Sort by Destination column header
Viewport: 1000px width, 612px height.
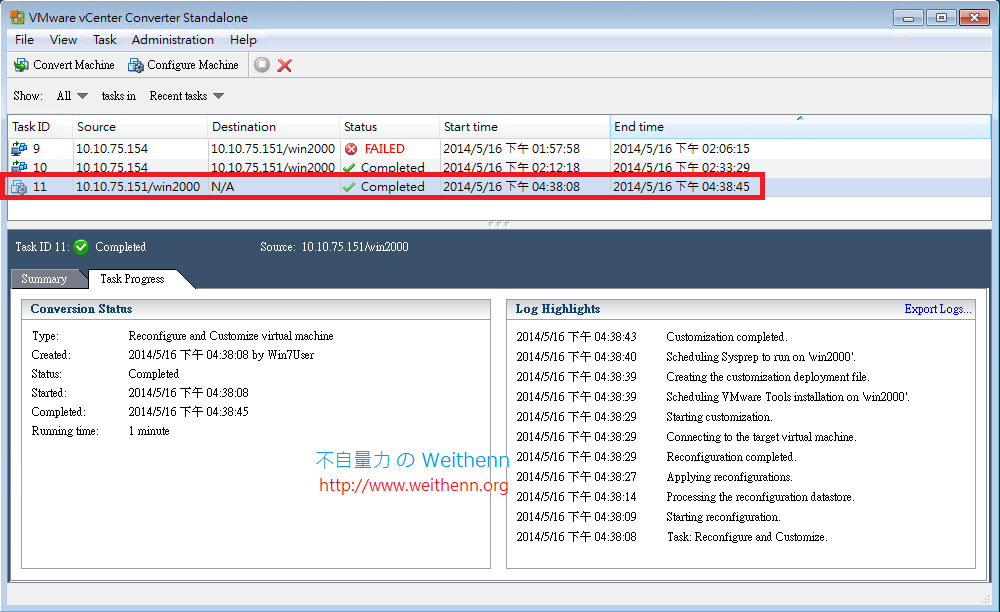273,127
